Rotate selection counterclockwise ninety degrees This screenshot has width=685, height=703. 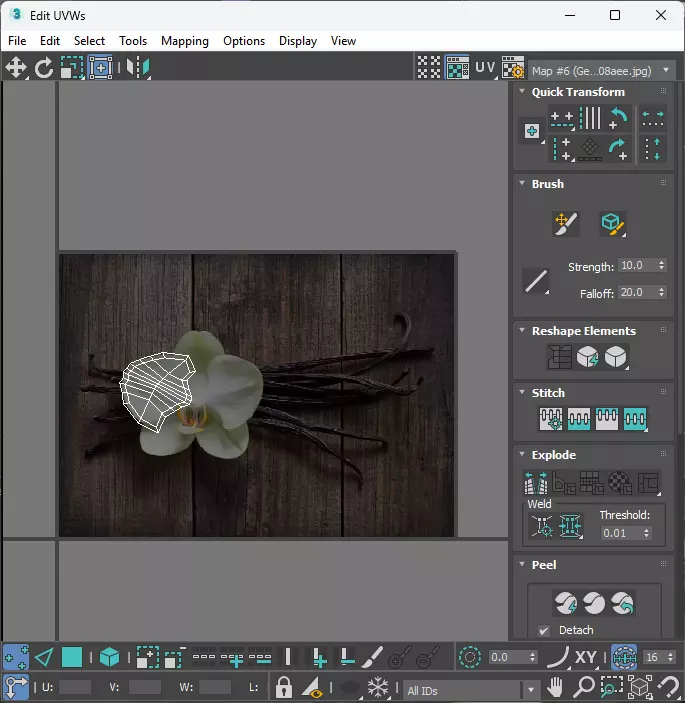tap(618, 118)
